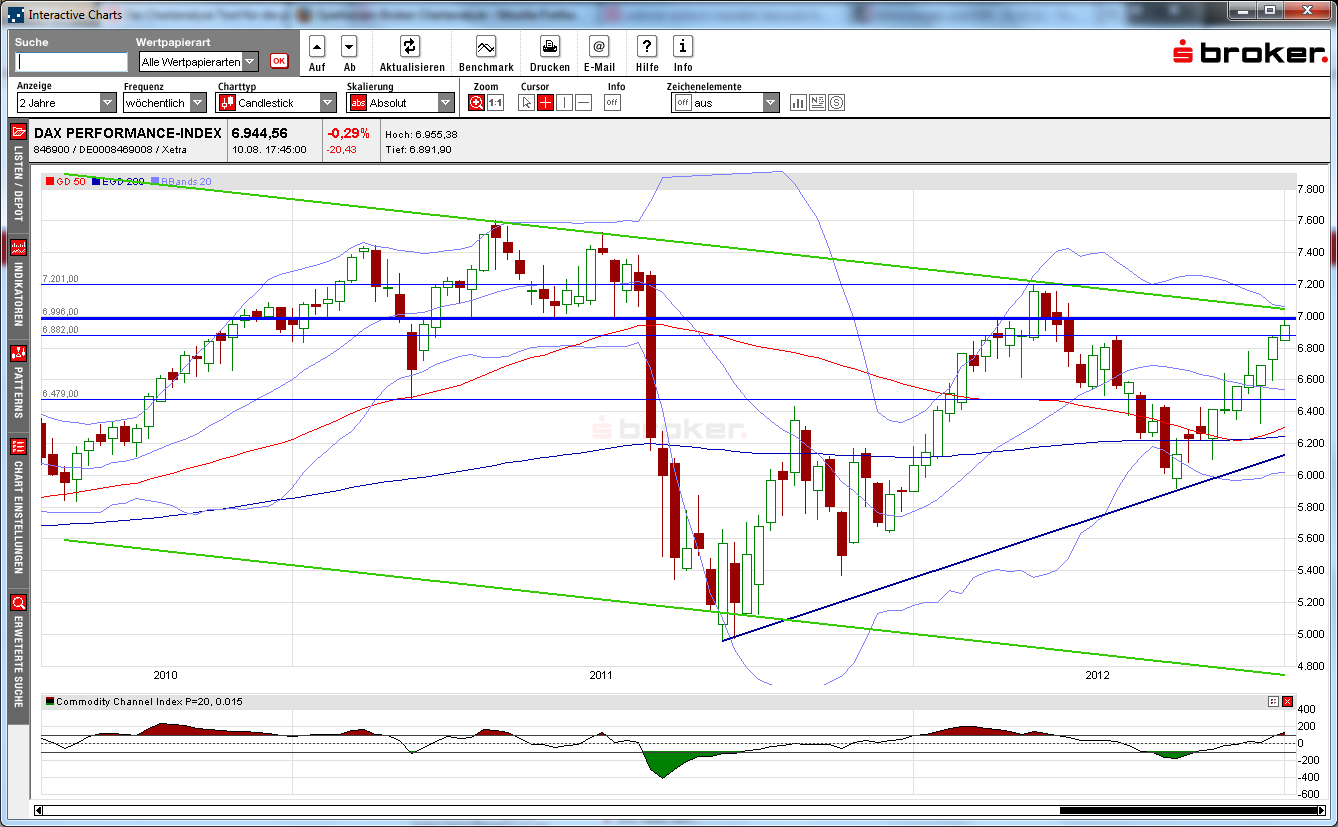Image resolution: width=1338 pixels, height=827 pixels.
Task: Open the Charttyp Candlestick dropdown
Action: pyautogui.click(x=327, y=101)
